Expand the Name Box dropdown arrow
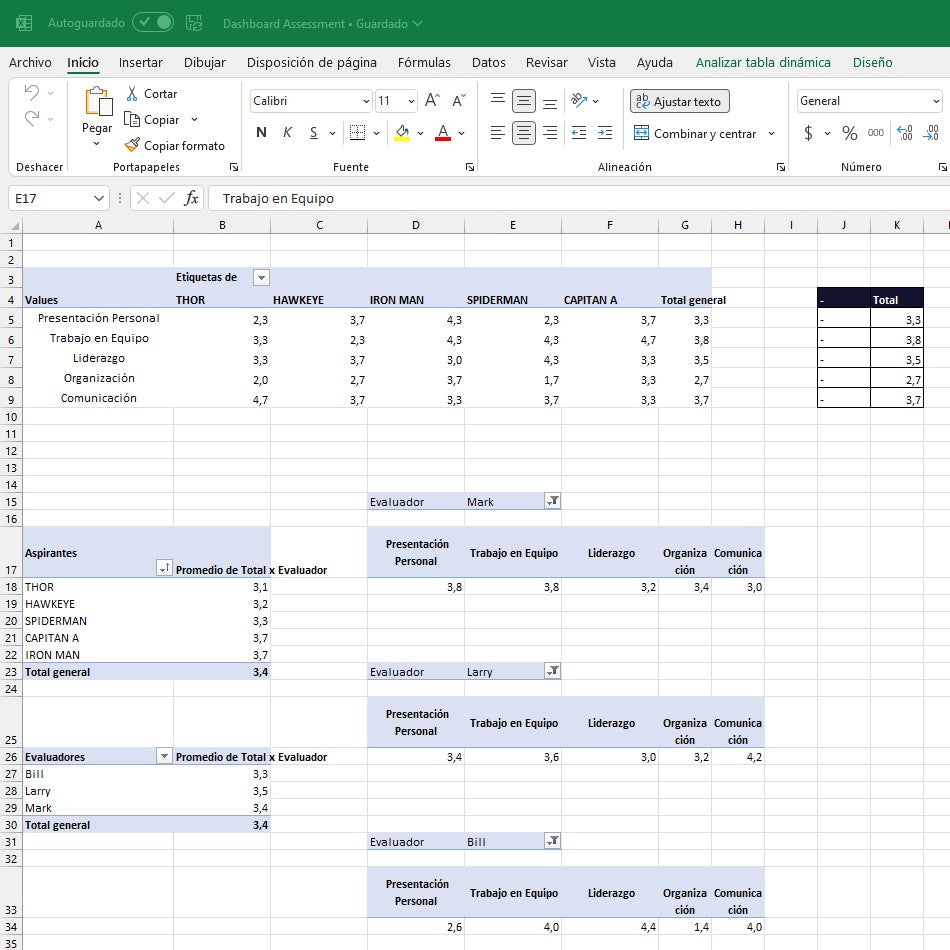950x950 pixels. [98, 198]
